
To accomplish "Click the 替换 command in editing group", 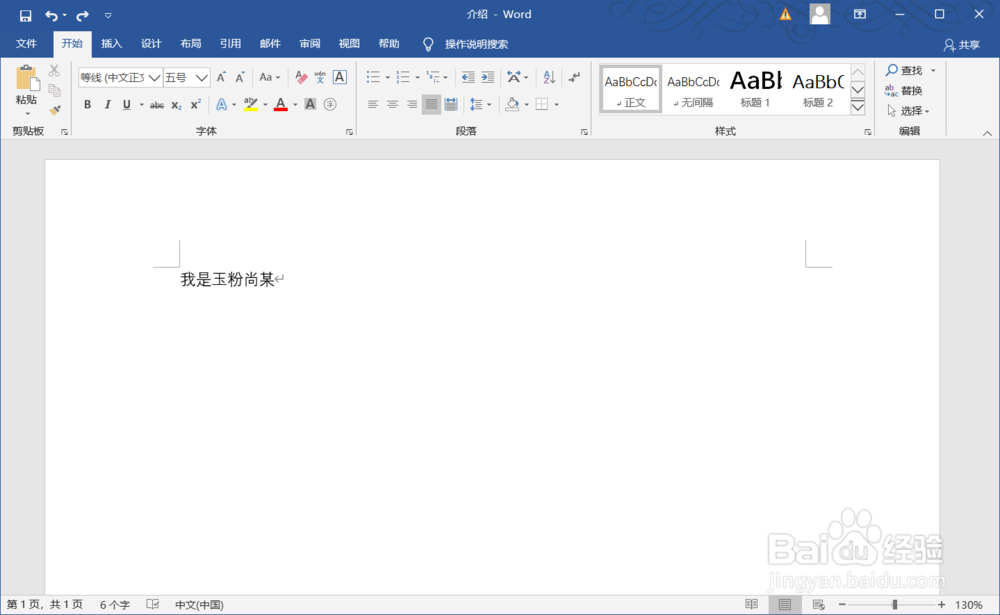I will click(906, 90).
